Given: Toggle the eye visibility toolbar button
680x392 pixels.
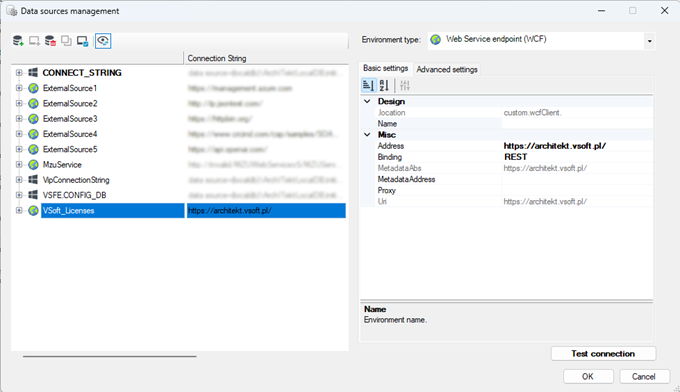Looking at the screenshot, I should [x=103, y=41].
